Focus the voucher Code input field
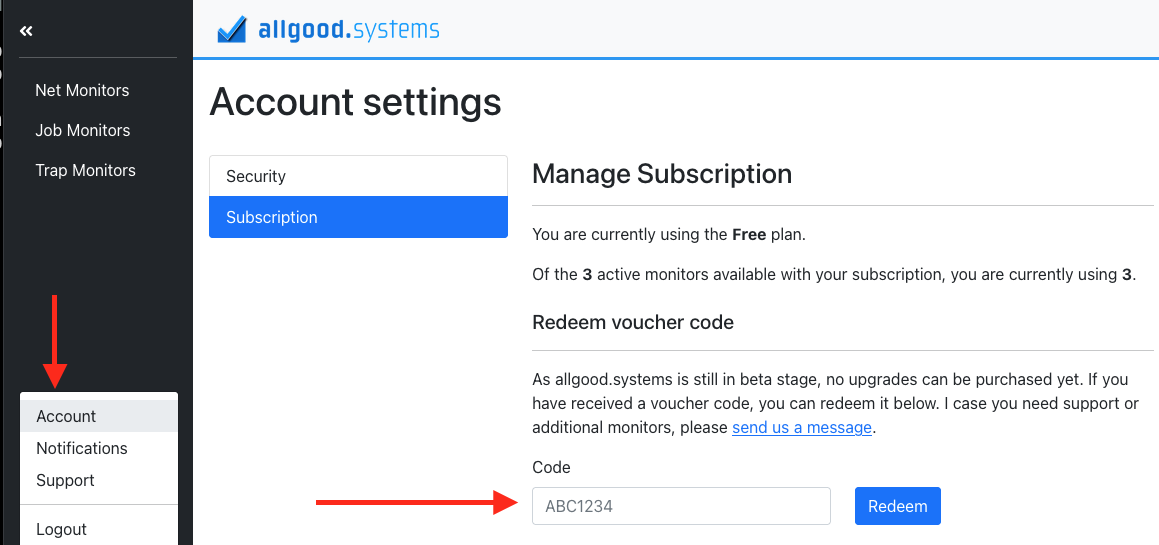The height and width of the screenshot is (545, 1159). point(682,506)
